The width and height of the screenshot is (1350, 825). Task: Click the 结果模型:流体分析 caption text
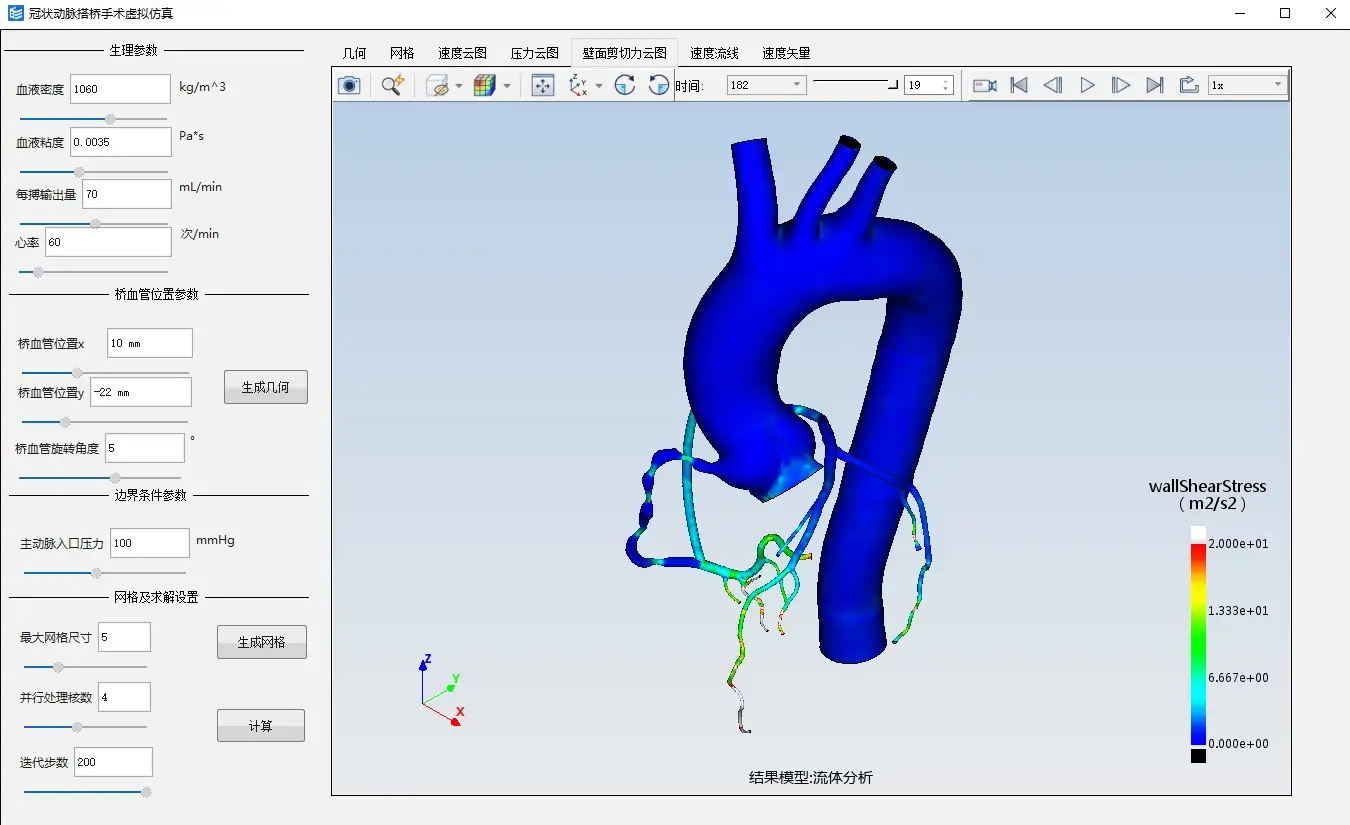tap(811, 777)
